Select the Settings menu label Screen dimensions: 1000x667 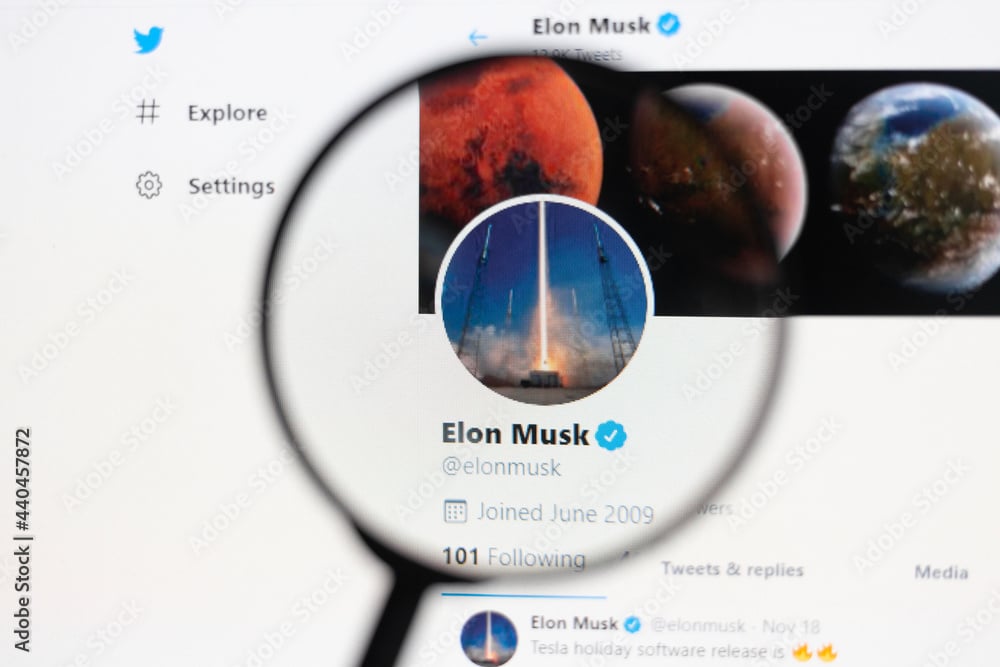232,186
